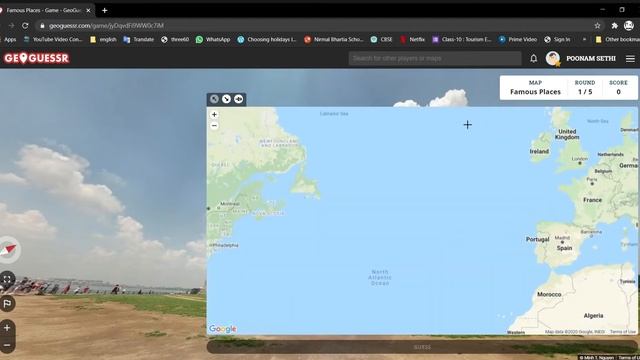Open the notifications bell
Image resolution: width=640 pixels, height=360 pixels.
coord(533,58)
